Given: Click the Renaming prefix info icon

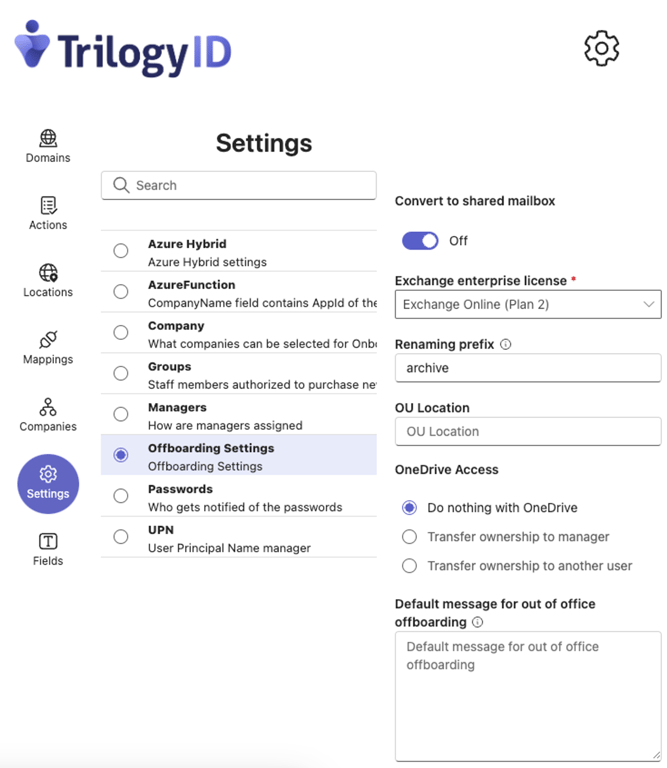Looking at the screenshot, I should click(505, 344).
